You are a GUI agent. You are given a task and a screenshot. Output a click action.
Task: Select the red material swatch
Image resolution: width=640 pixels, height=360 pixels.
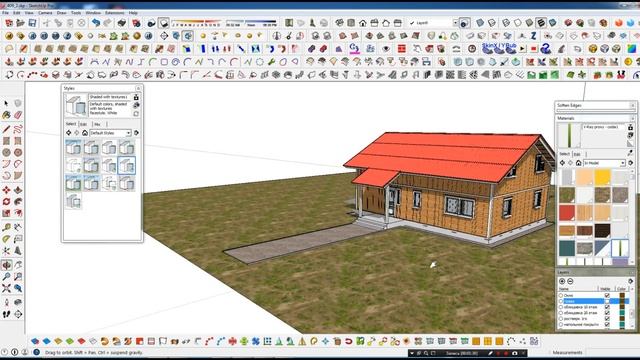point(567,213)
